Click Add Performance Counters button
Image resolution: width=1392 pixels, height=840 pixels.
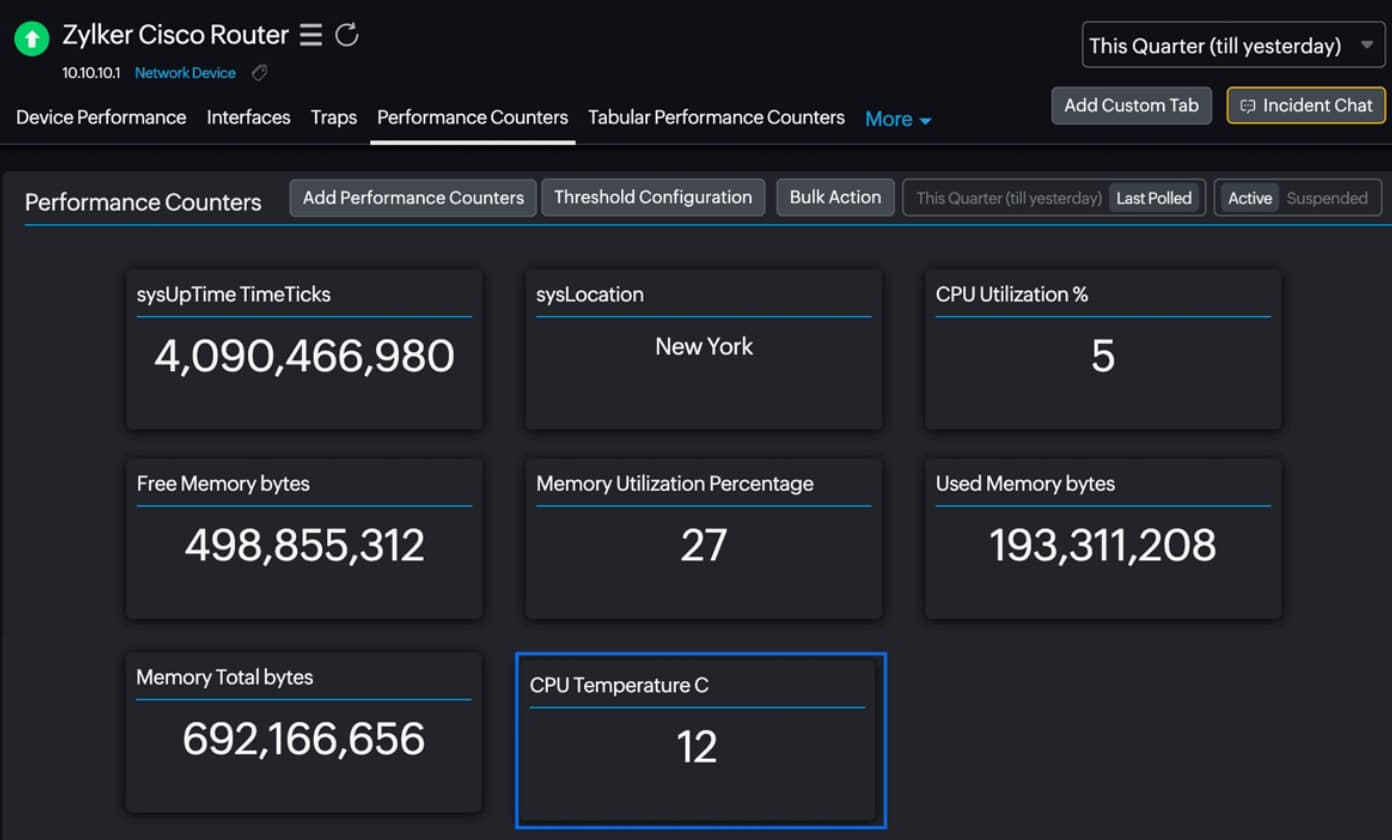pos(413,197)
